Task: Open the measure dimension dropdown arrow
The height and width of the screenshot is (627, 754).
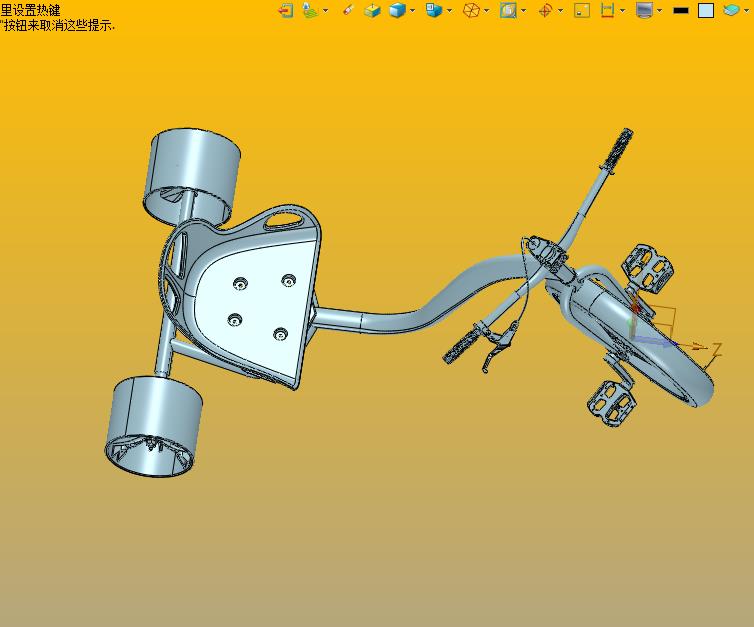Action: pyautogui.click(x=623, y=10)
